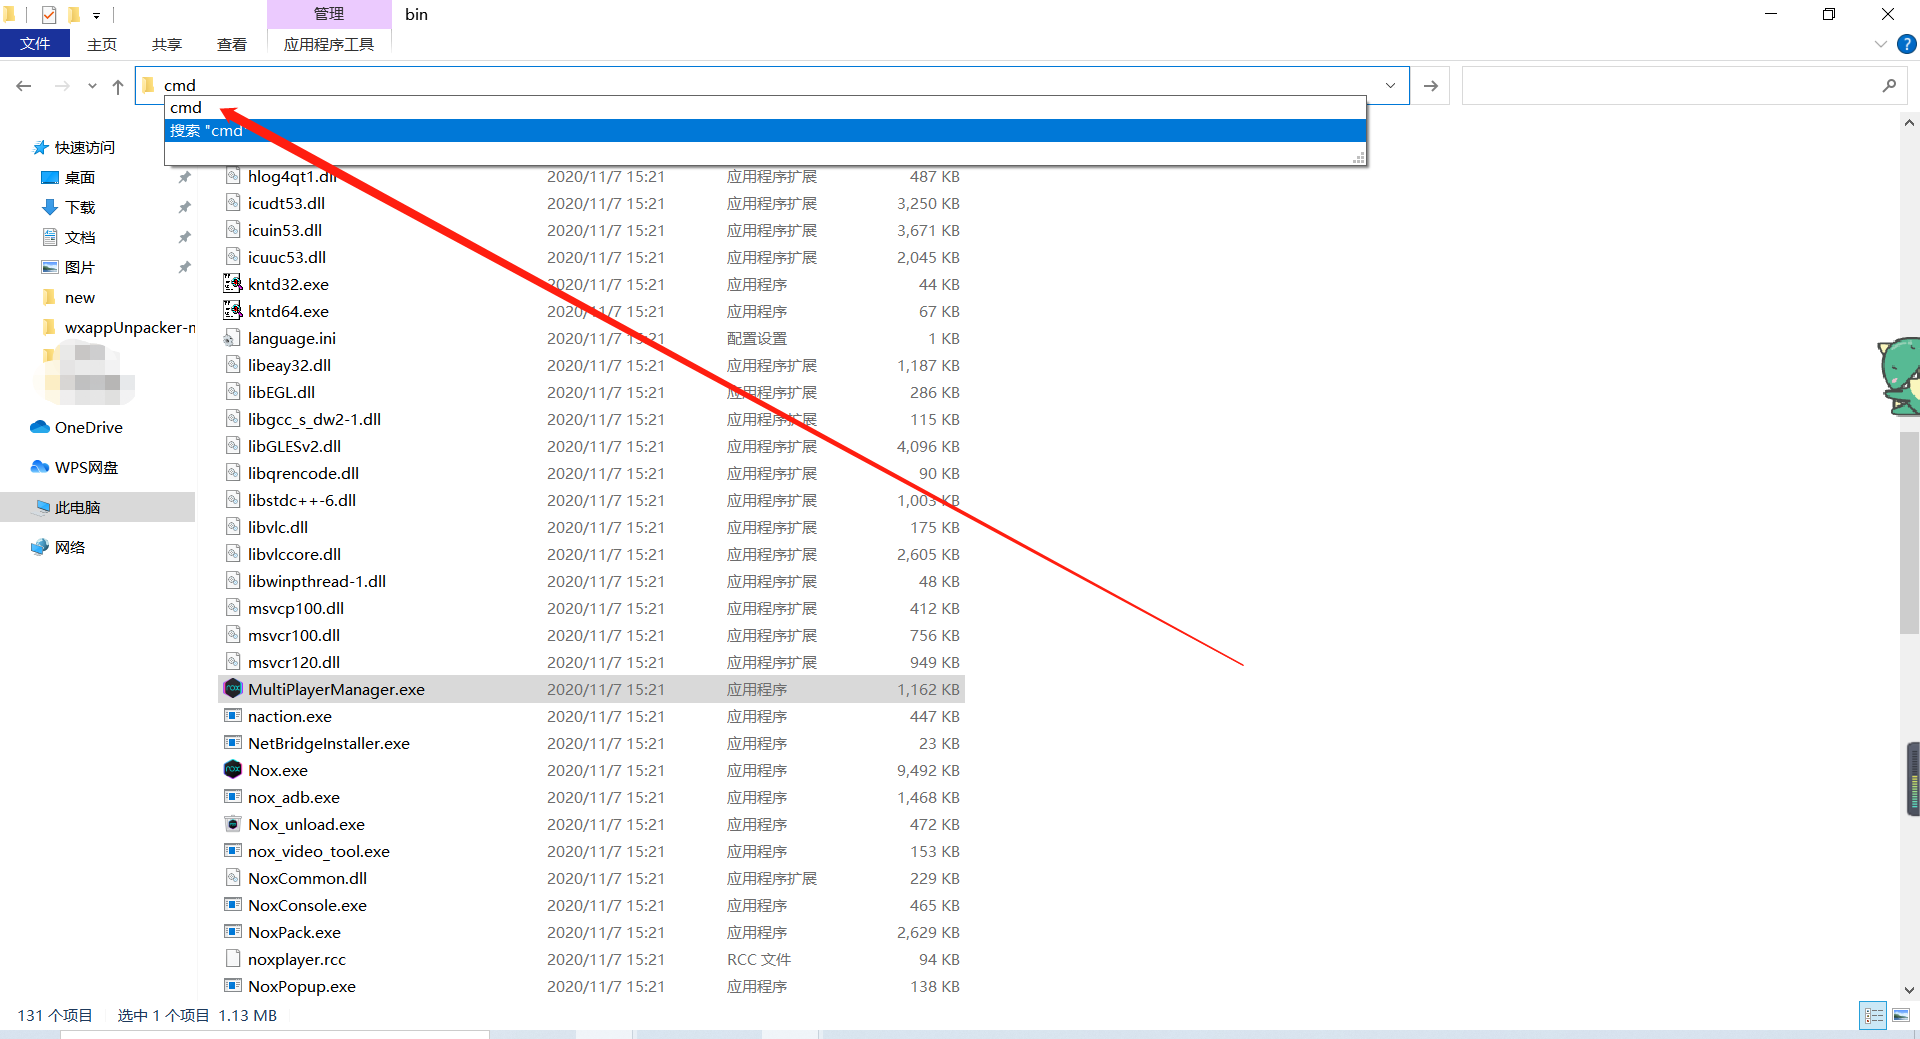Select WPS网盘 in the navigation pane
1920x1039 pixels.
point(86,467)
